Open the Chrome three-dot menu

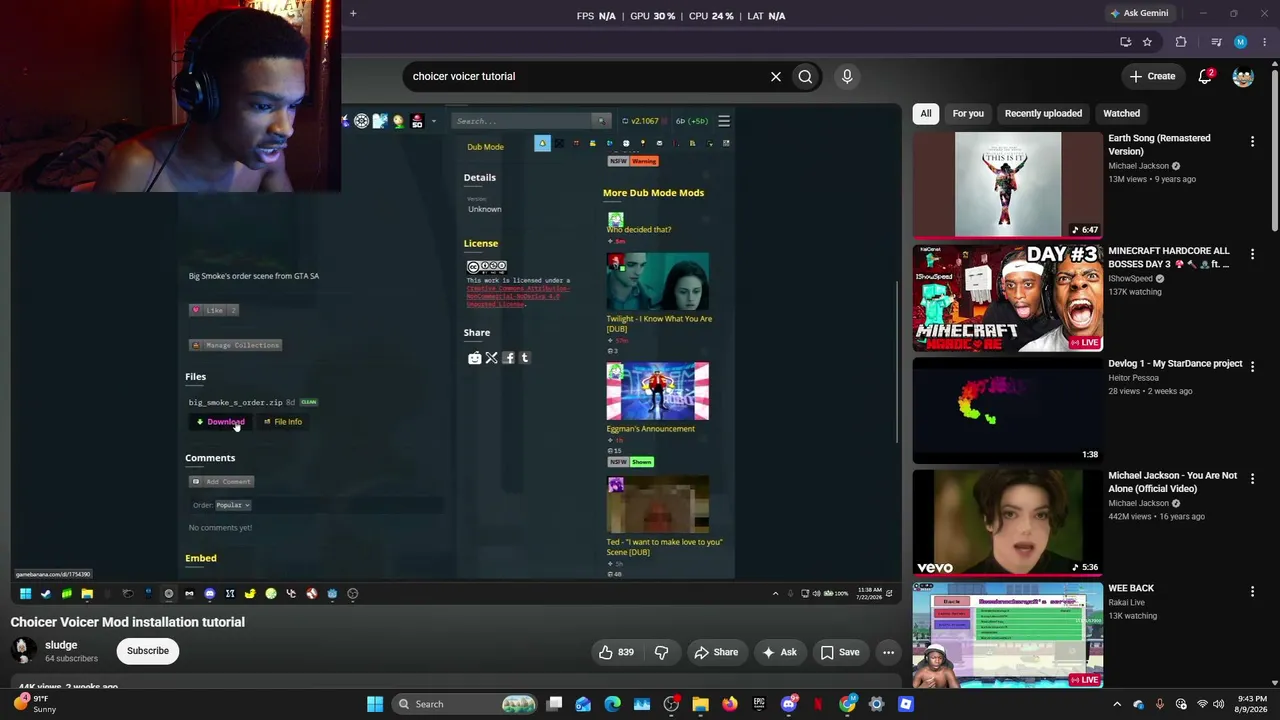(x=1265, y=42)
